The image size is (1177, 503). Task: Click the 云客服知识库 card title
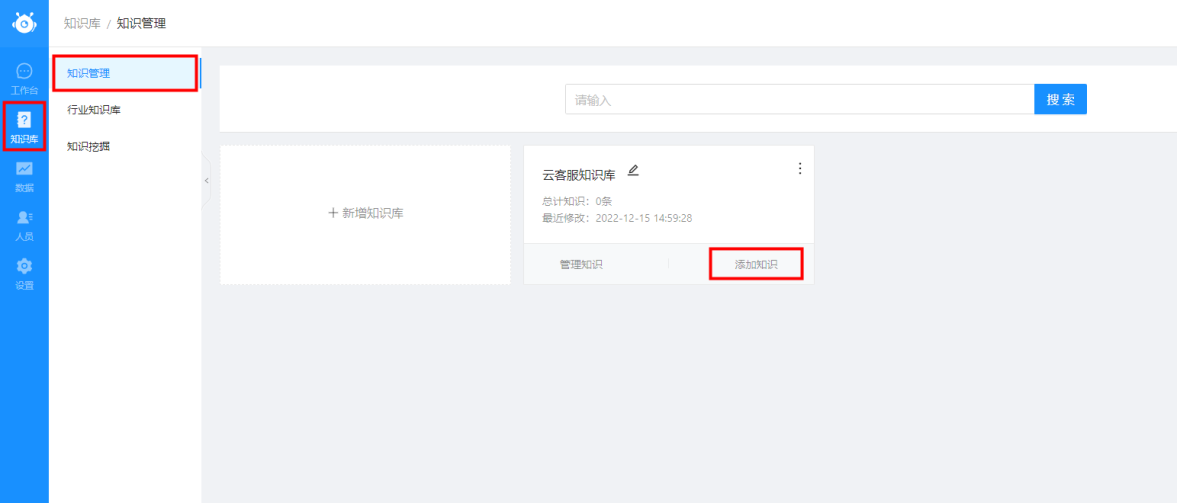(x=579, y=175)
